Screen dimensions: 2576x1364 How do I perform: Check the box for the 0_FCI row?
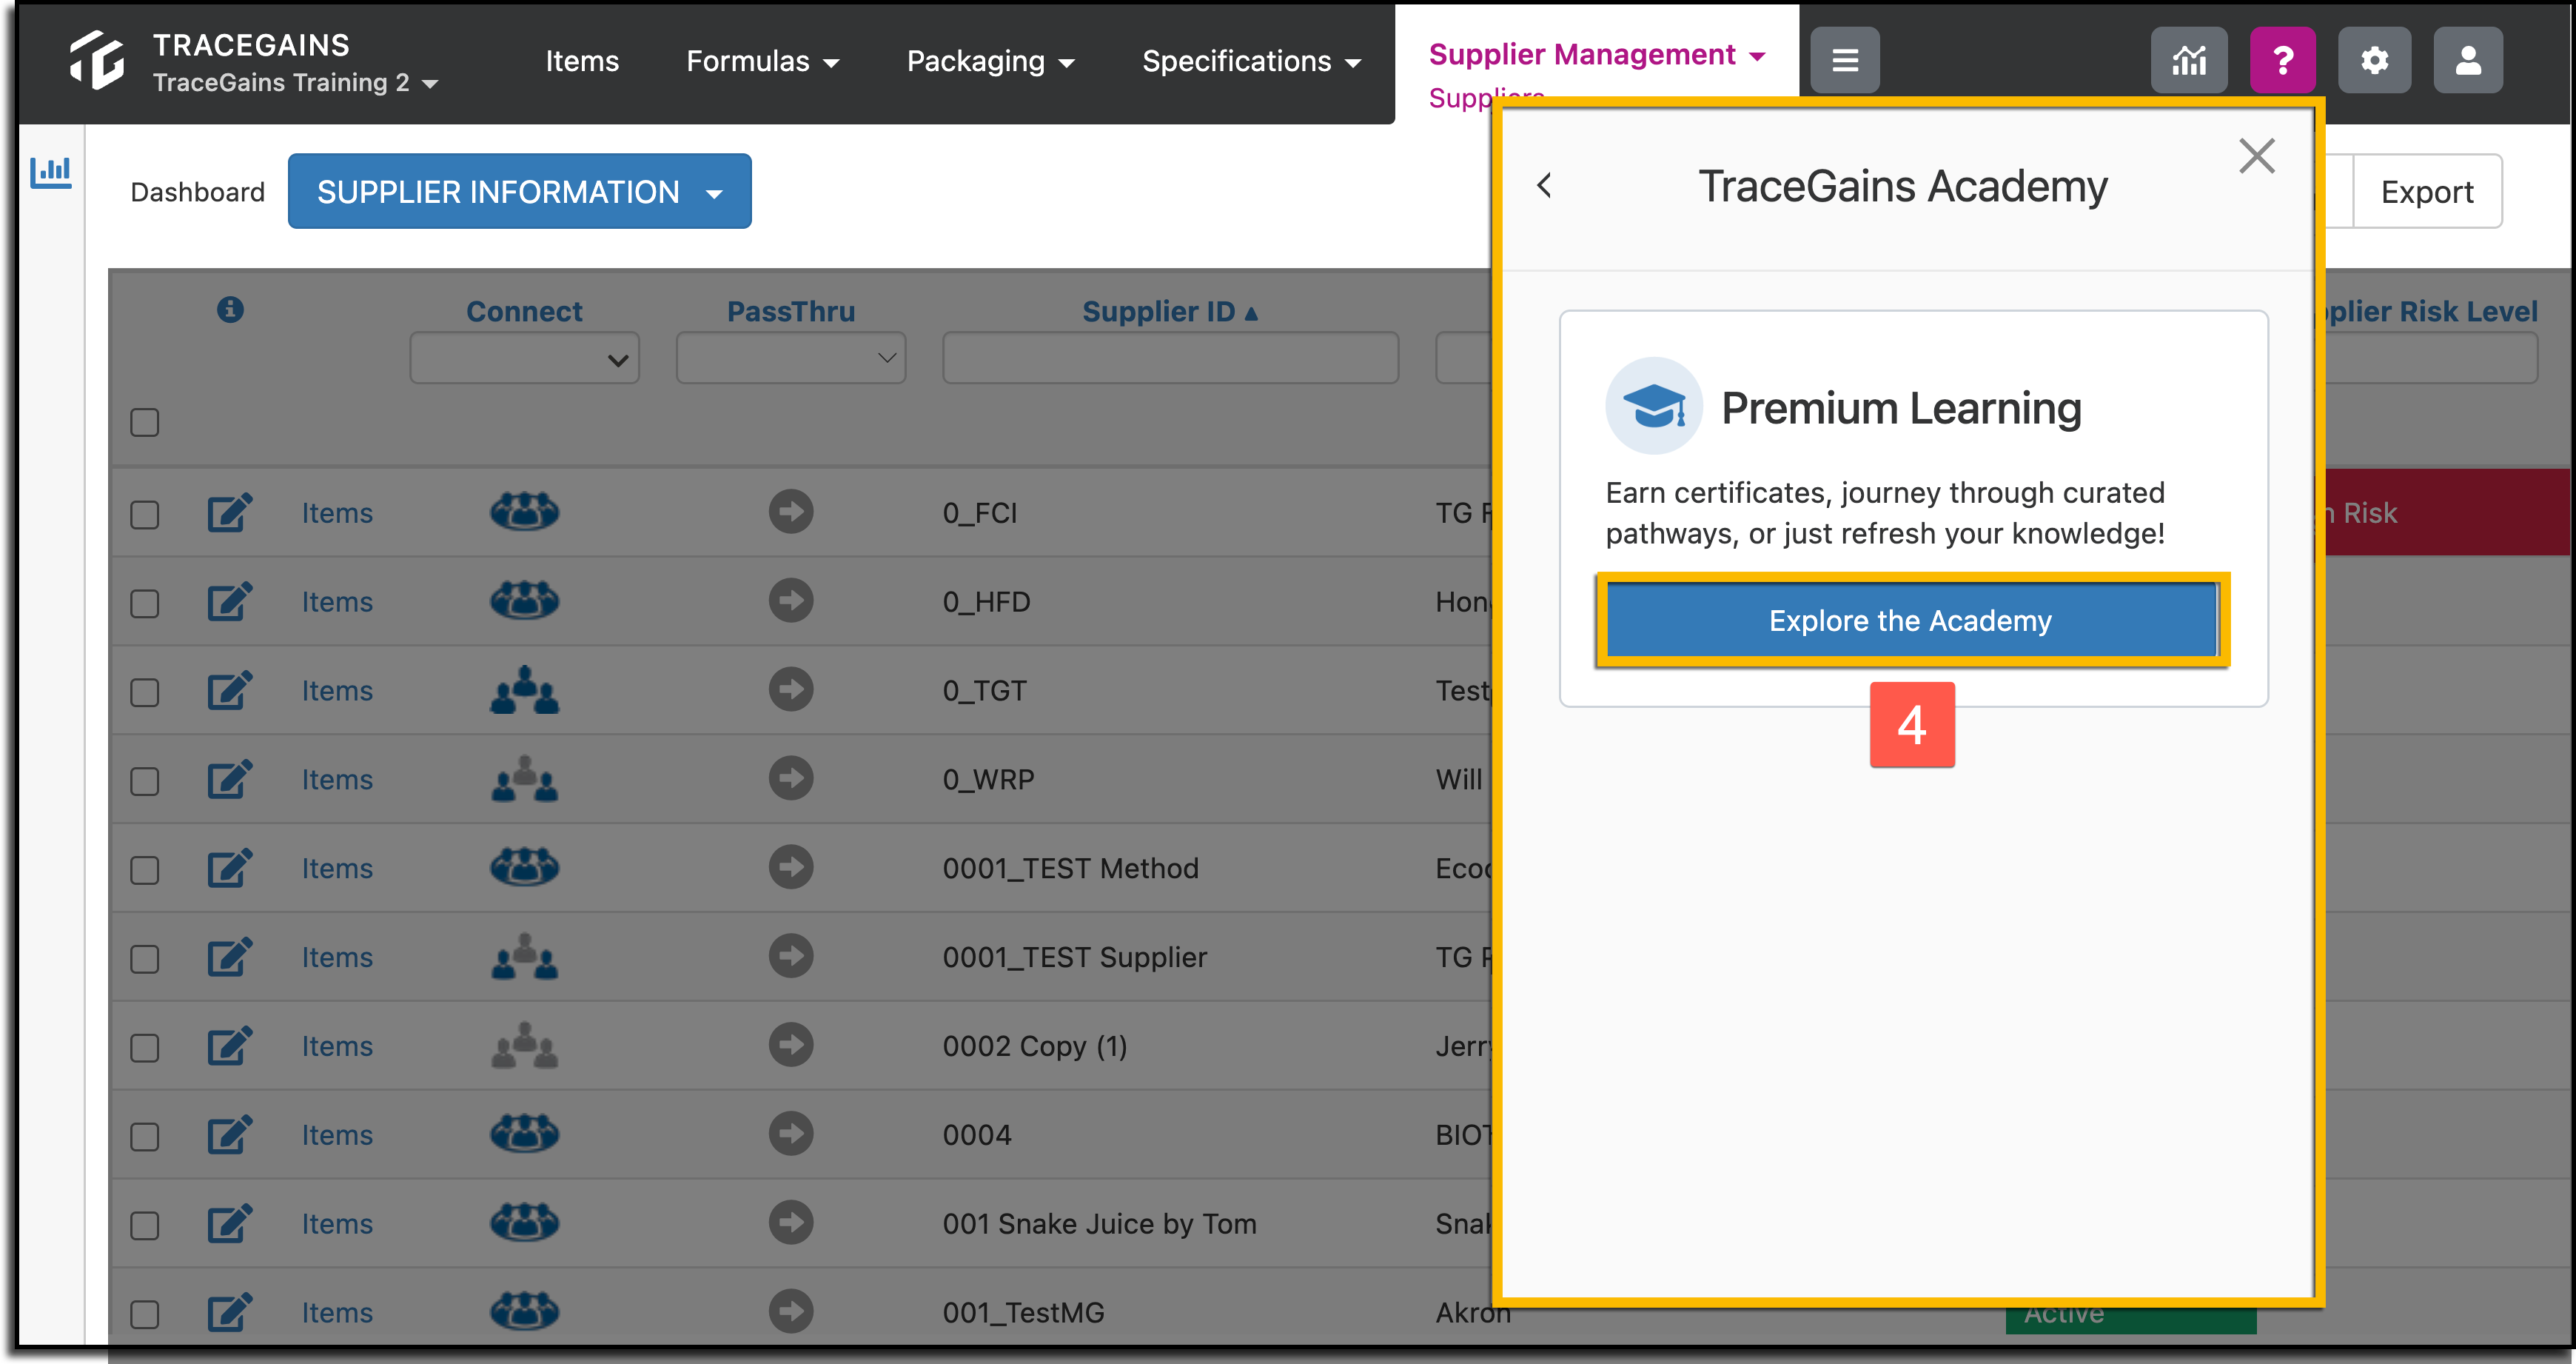145,515
